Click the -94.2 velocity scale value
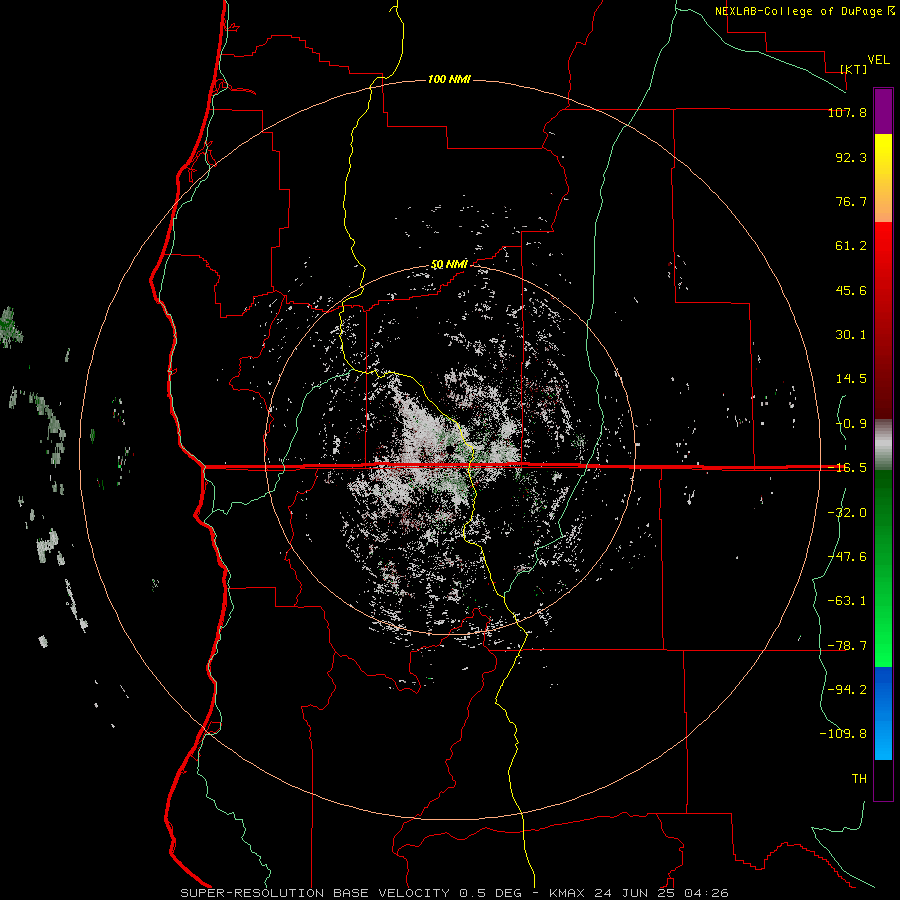 tap(847, 690)
